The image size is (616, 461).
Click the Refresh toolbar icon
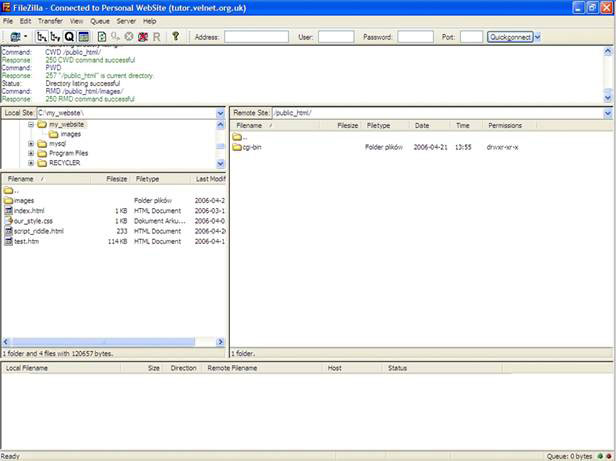coord(101,37)
